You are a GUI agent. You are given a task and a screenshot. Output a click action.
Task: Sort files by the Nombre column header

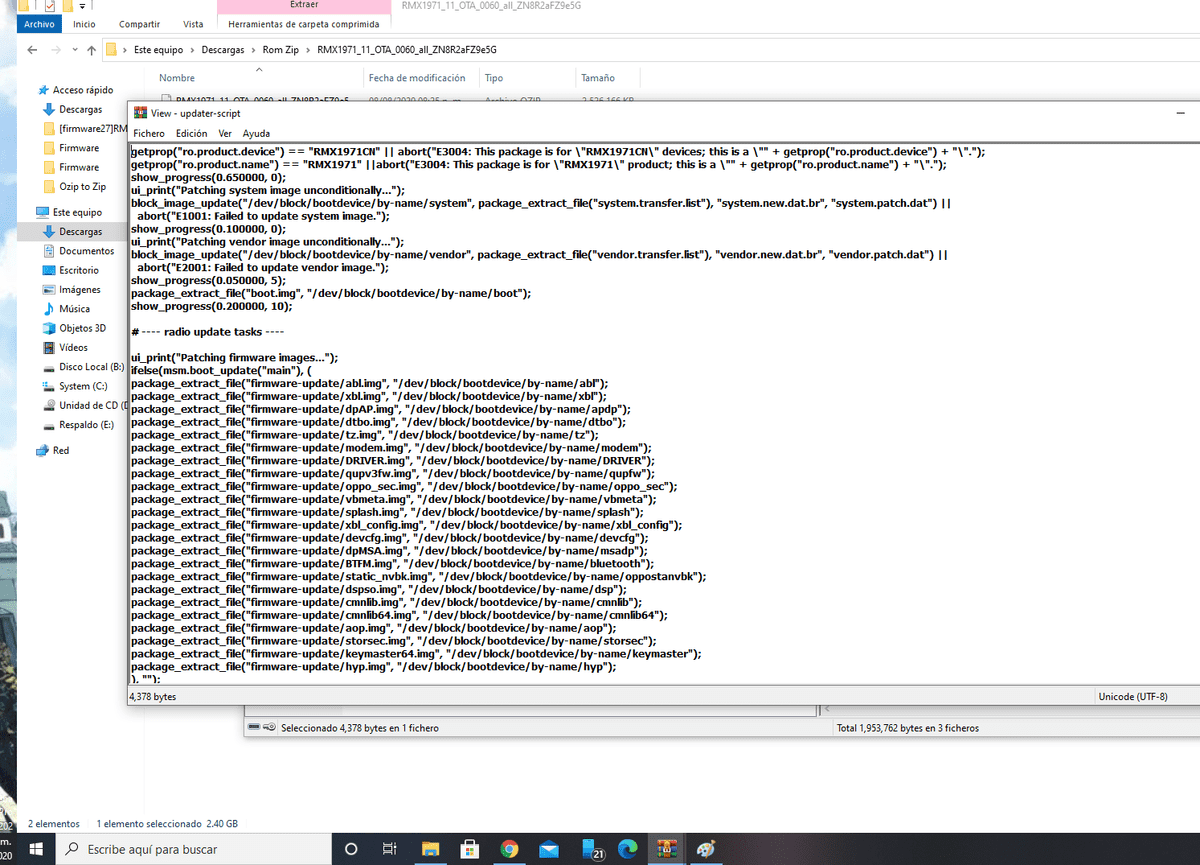(x=177, y=78)
